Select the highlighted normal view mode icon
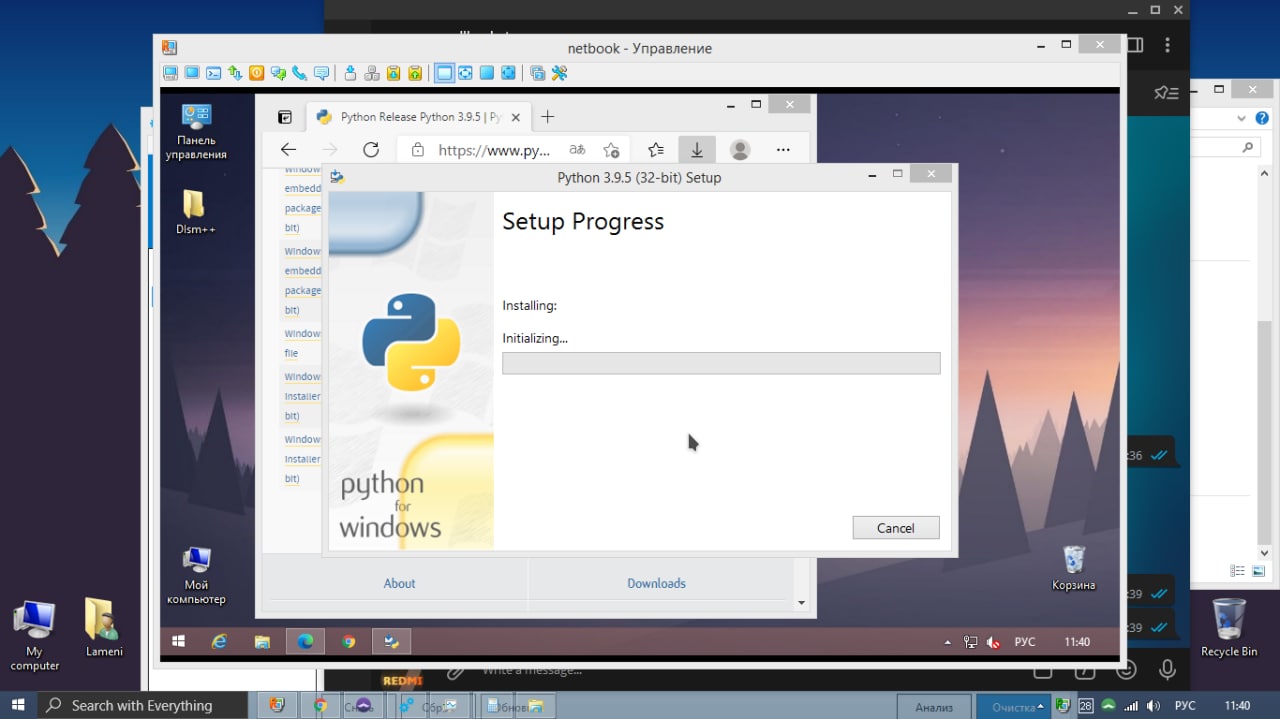The image size is (1280, 719). coord(443,73)
